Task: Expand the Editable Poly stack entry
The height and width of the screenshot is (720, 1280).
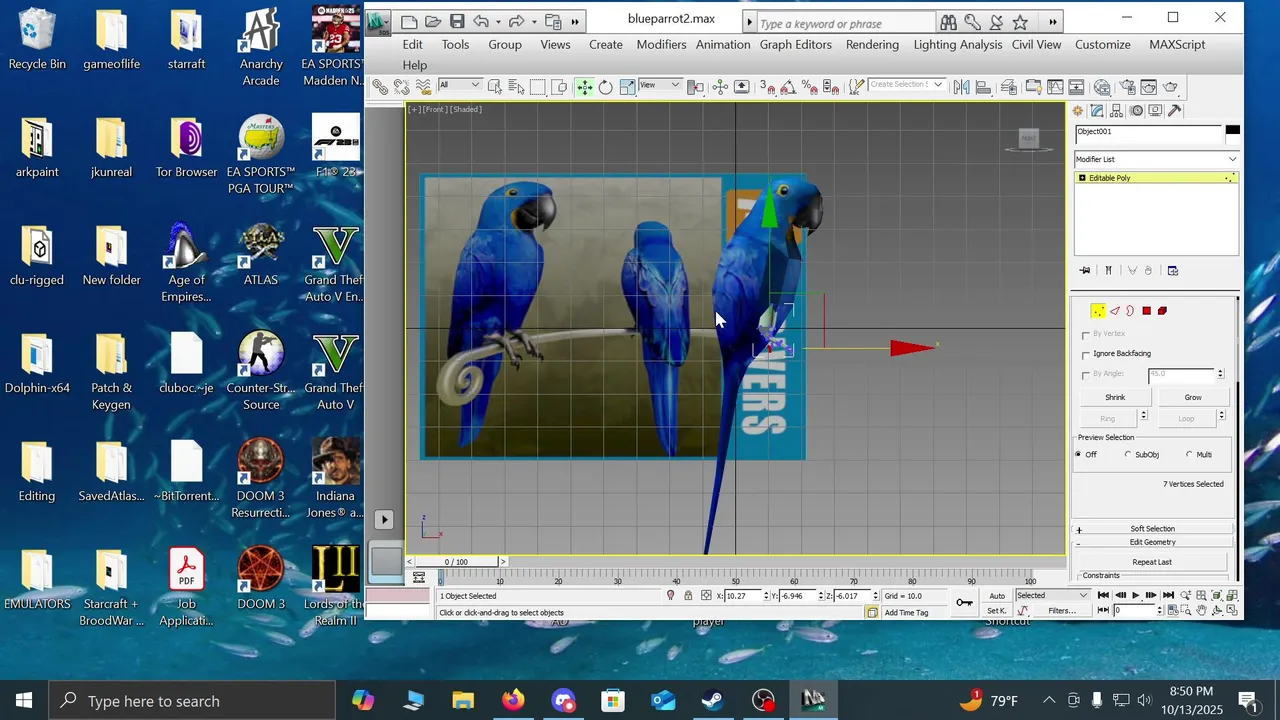Action: (1082, 178)
